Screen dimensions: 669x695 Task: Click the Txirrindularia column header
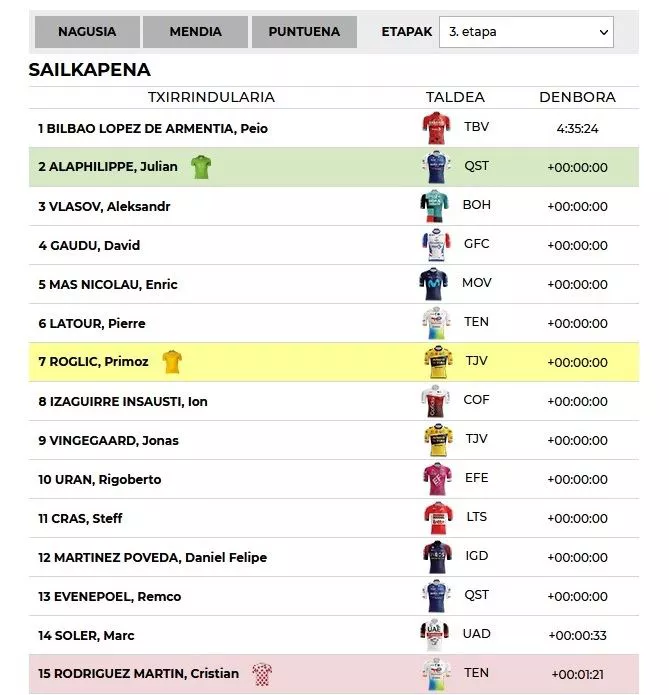click(211, 98)
